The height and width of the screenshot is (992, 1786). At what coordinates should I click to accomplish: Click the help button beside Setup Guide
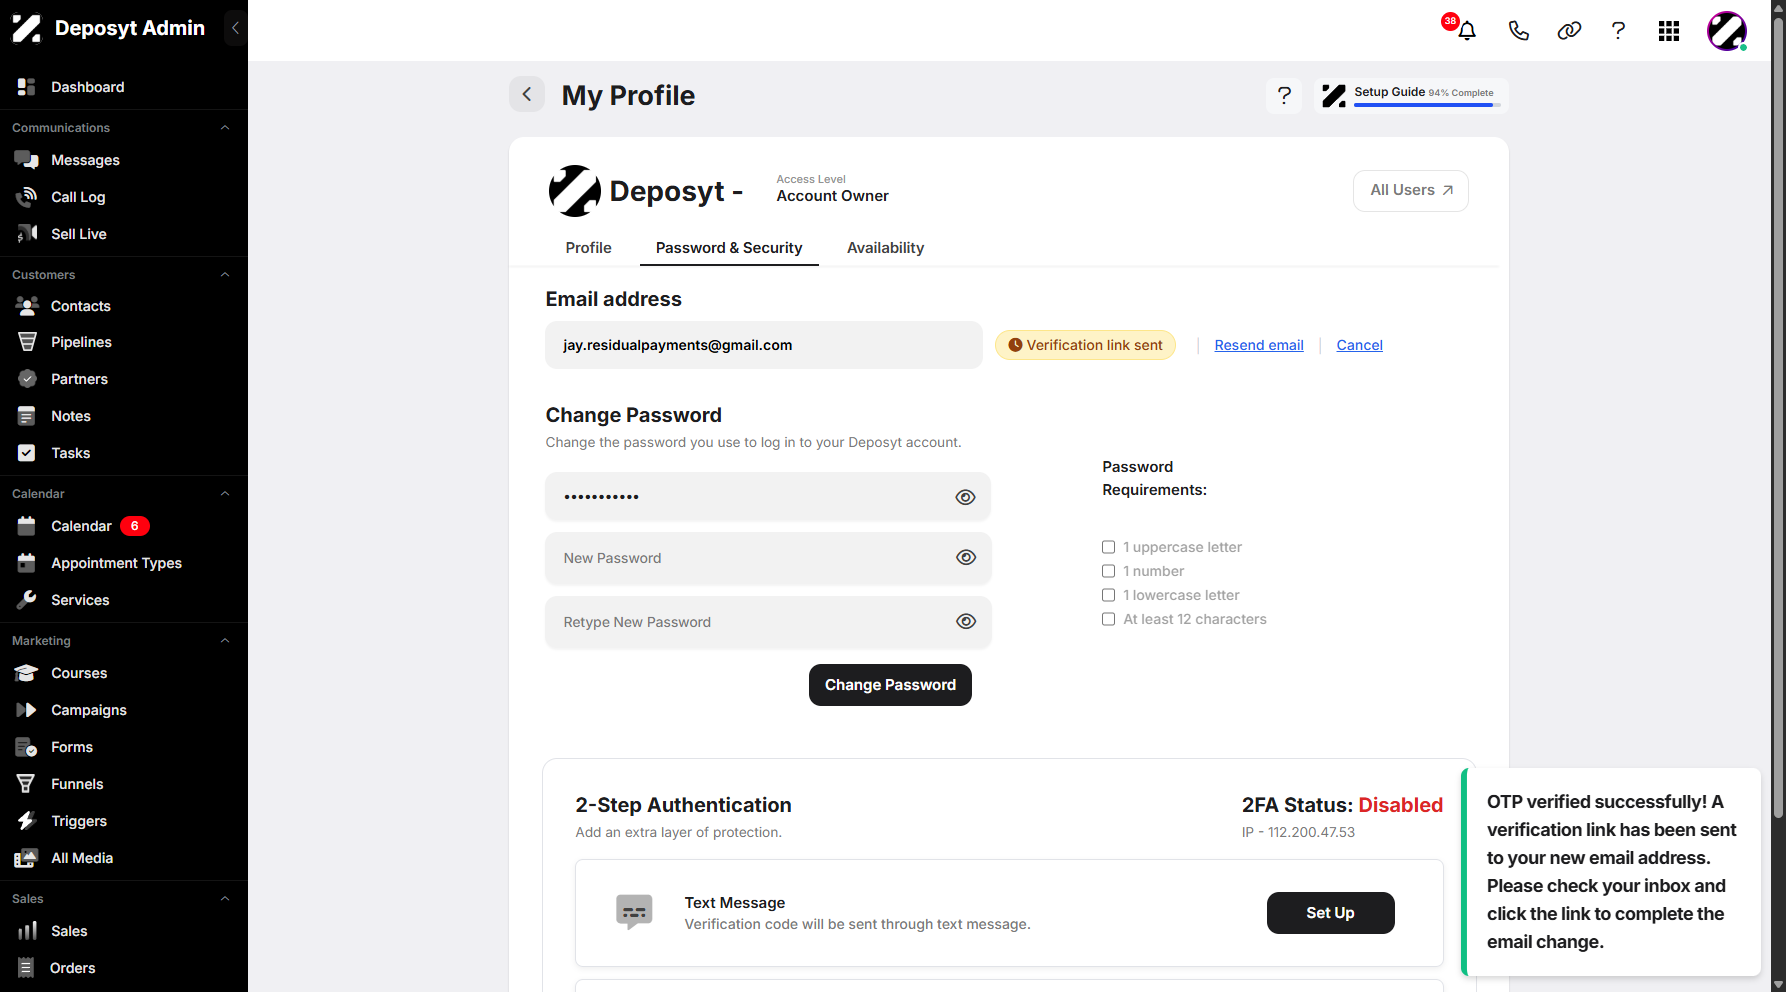[1284, 95]
